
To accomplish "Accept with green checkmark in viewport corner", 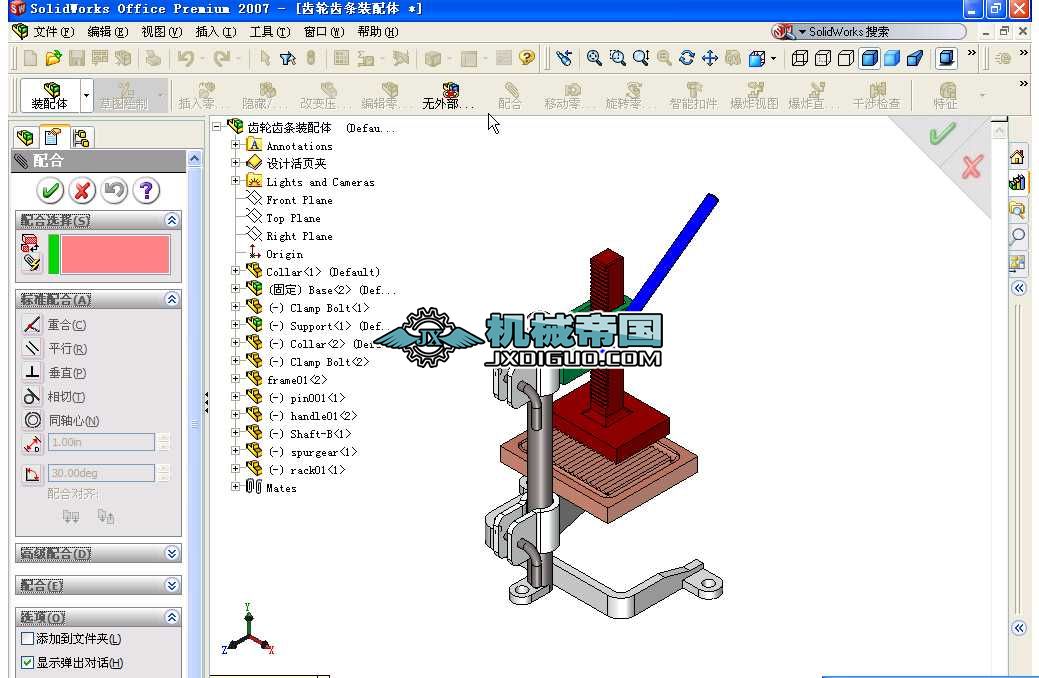I will click(941, 133).
